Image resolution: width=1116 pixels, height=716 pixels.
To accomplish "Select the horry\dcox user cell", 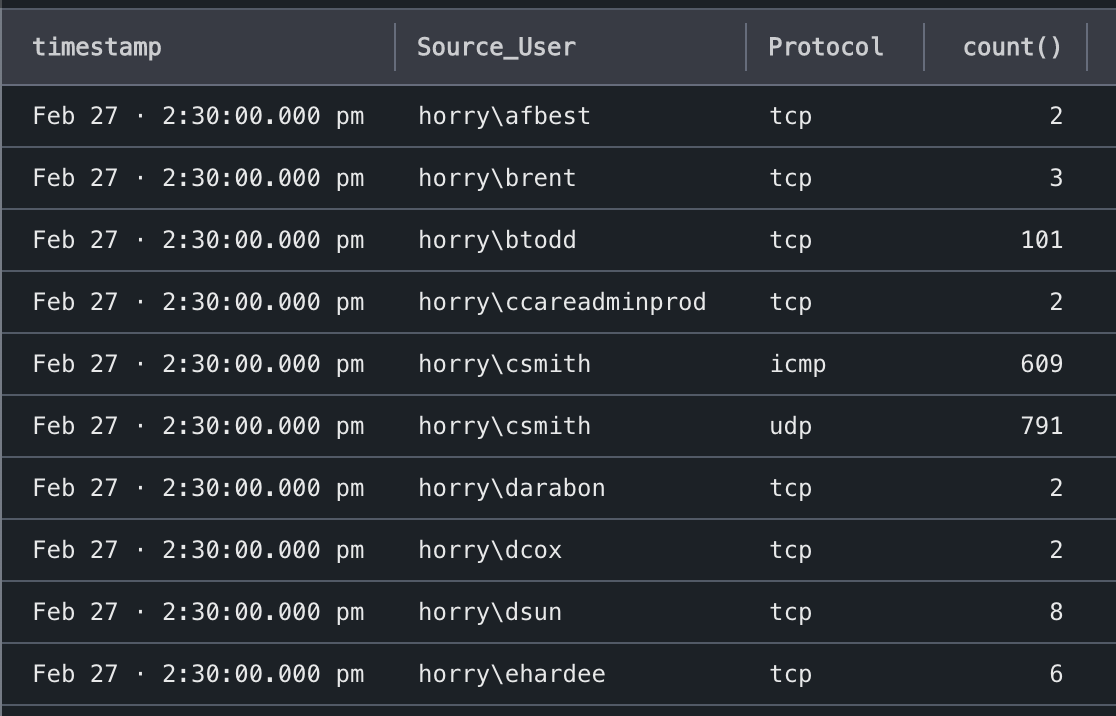I will pos(490,549).
